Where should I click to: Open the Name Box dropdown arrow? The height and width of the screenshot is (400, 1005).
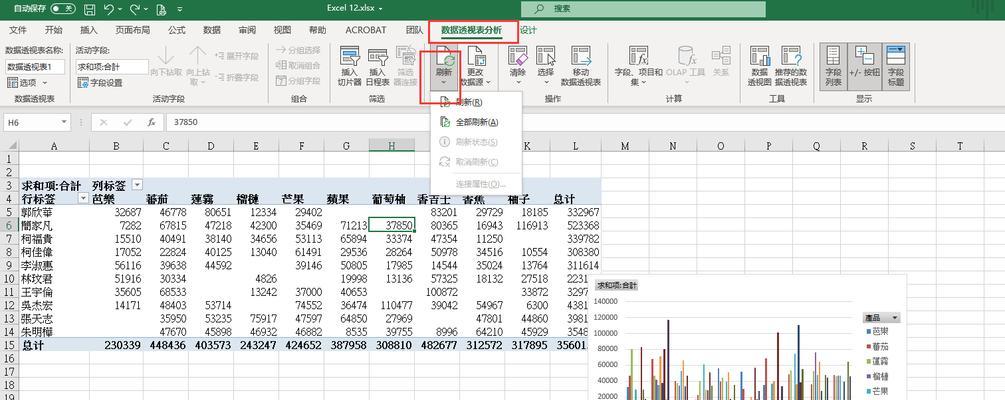pyautogui.click(x=64, y=122)
